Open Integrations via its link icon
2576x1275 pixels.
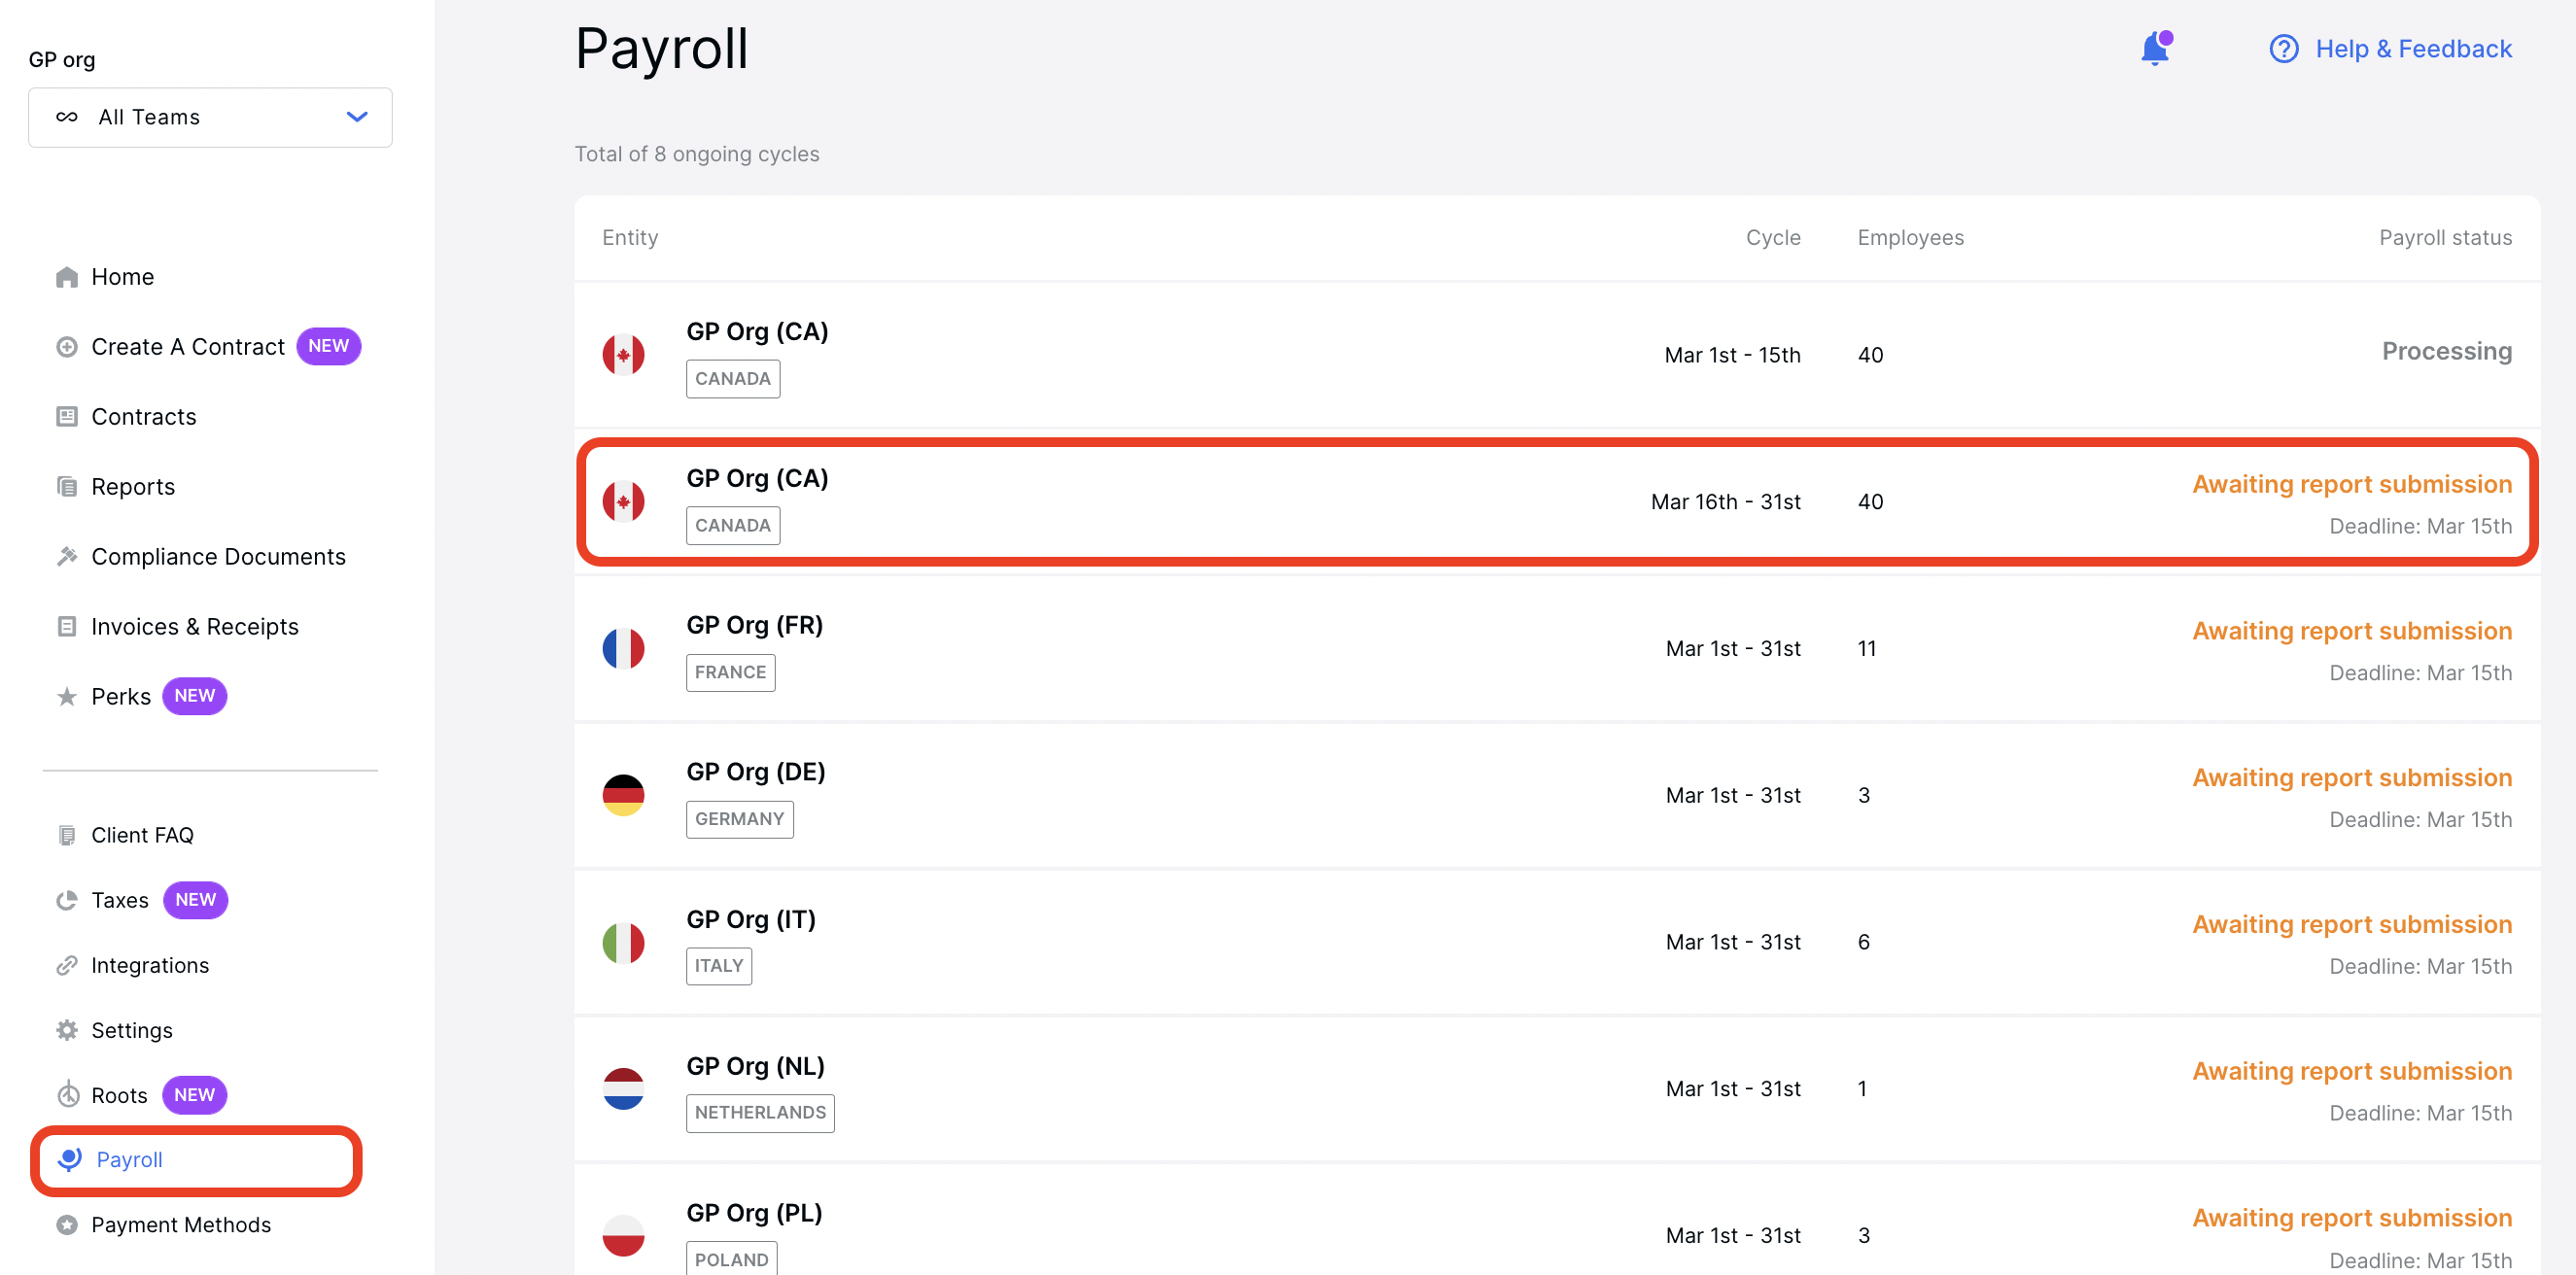[x=66, y=964]
